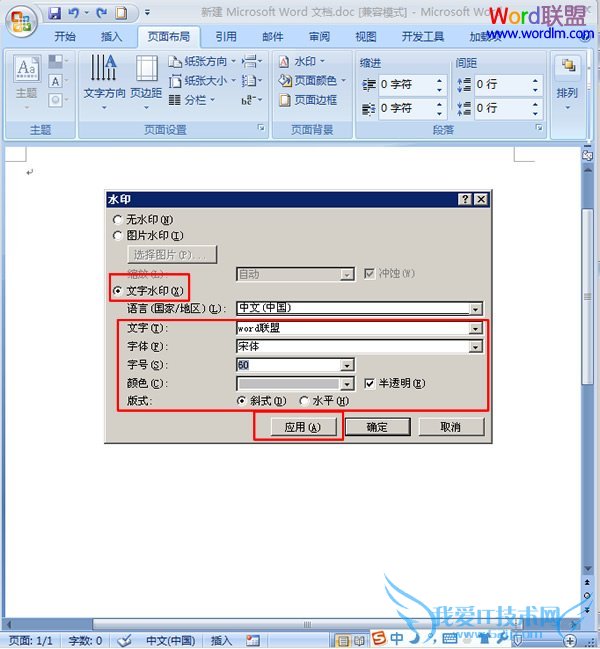Redo action in quick access toolbar
The width and height of the screenshot is (600, 649).
(x=101, y=13)
